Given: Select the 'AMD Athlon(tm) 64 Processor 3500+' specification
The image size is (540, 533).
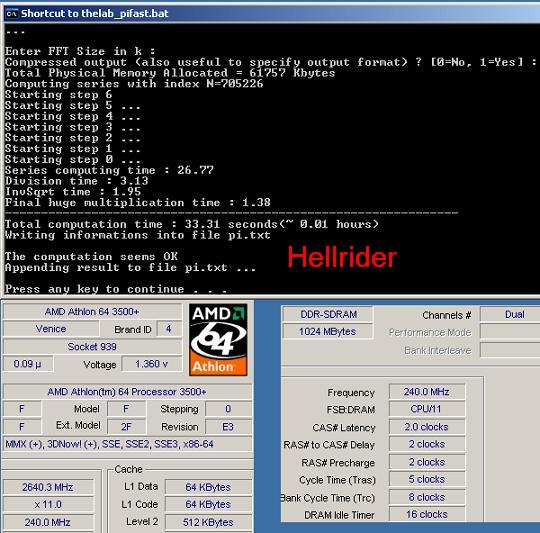Looking at the screenshot, I should click(127, 392).
